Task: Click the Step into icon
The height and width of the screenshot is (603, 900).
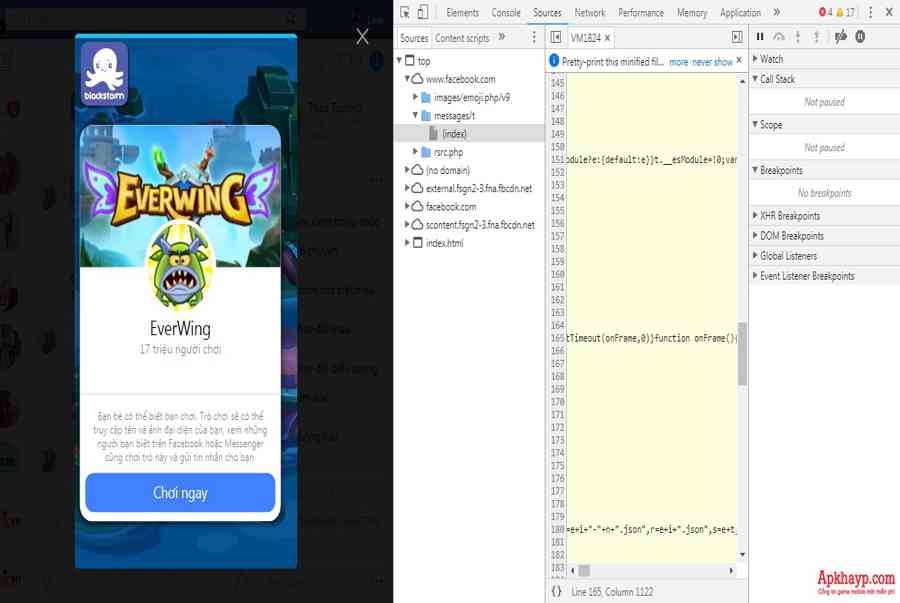Action: (x=797, y=37)
